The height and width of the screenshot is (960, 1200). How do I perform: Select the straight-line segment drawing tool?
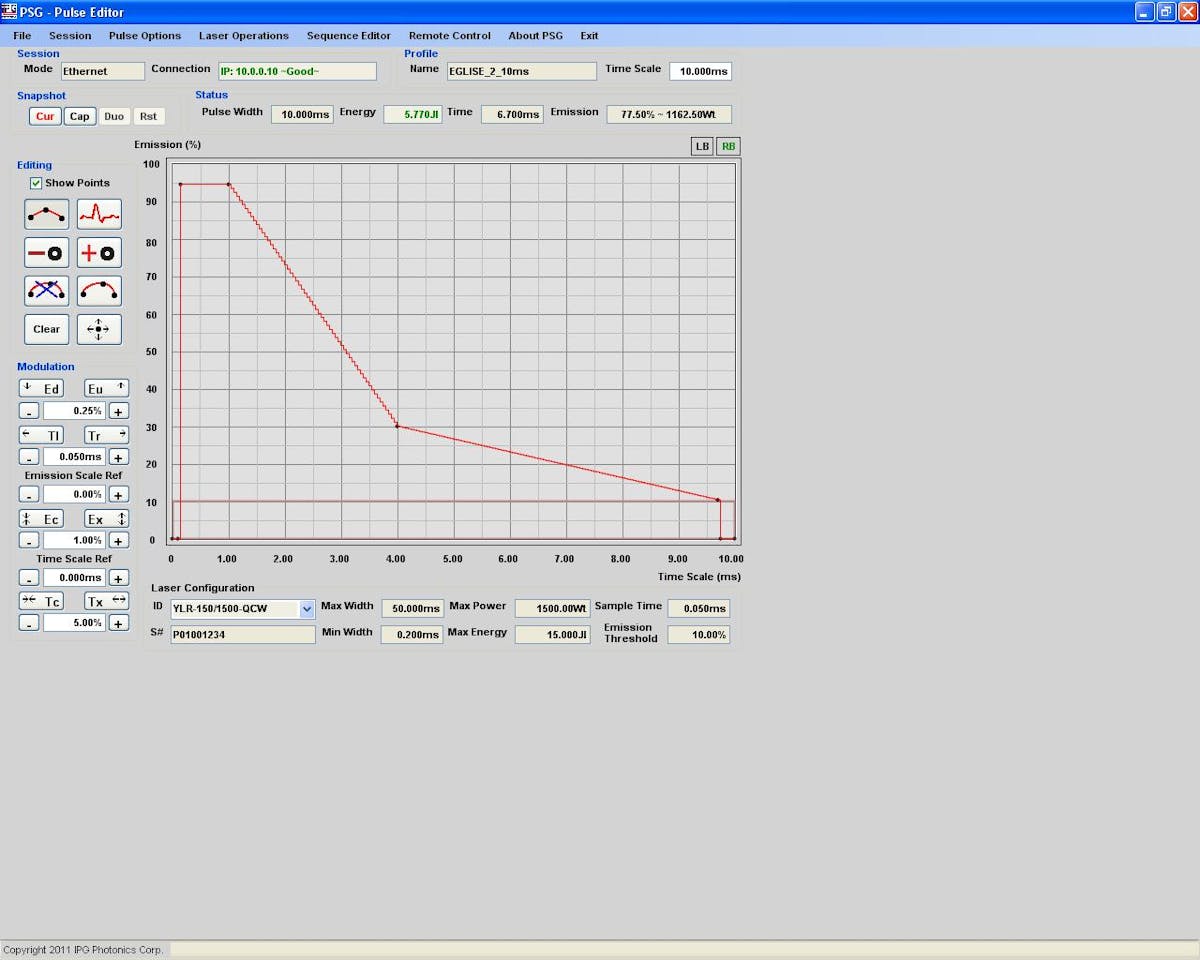(46, 214)
